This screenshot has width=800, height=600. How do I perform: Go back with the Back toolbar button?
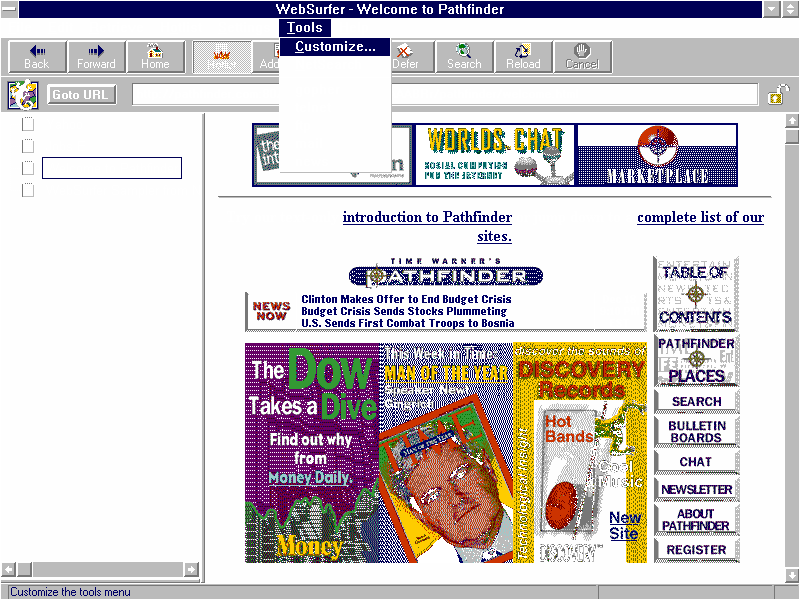click(37, 57)
